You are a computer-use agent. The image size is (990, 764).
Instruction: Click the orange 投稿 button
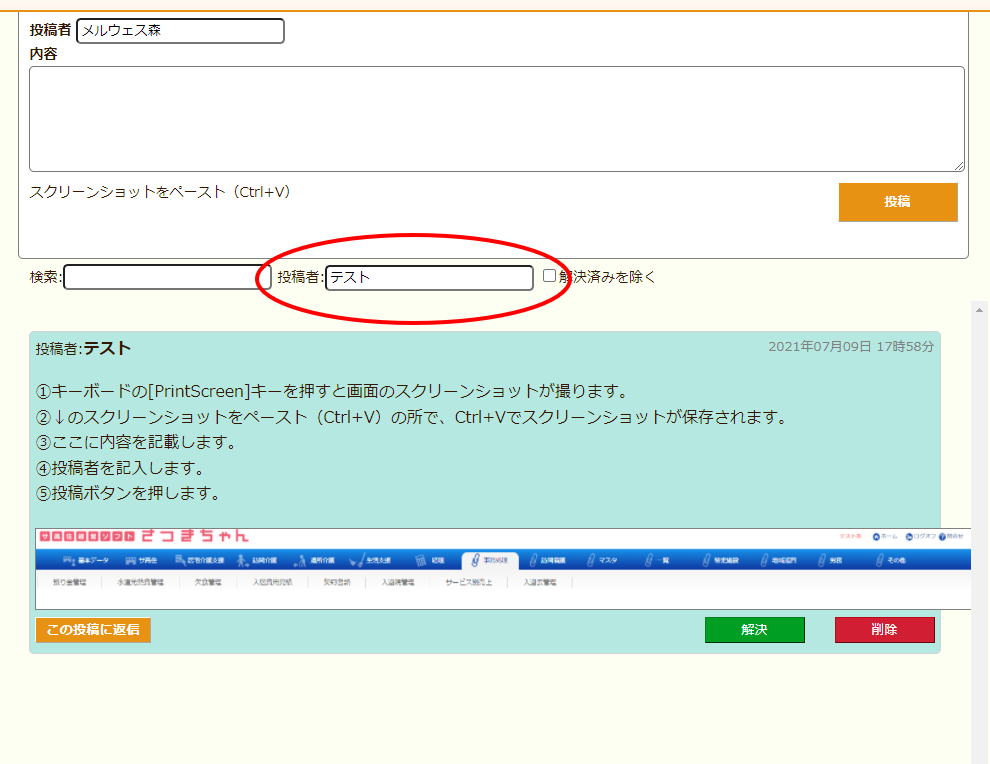[897, 202]
